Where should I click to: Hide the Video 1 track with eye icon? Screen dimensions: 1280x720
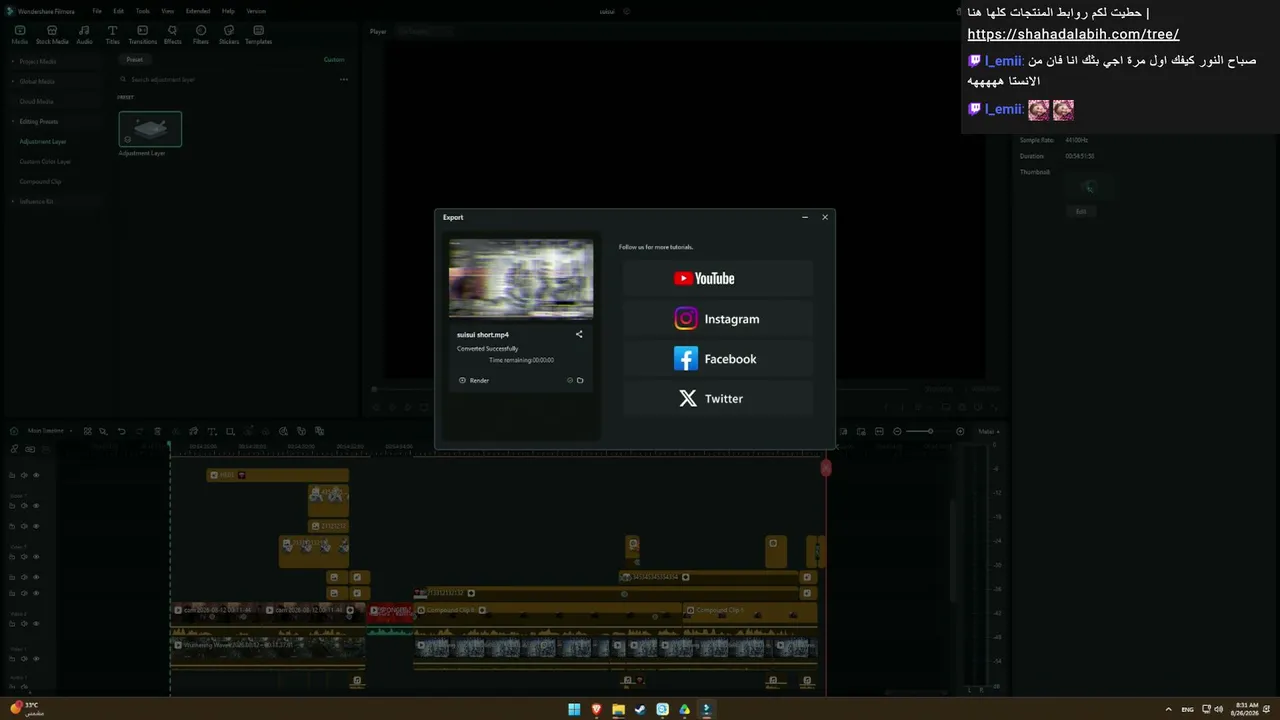tap(36, 659)
